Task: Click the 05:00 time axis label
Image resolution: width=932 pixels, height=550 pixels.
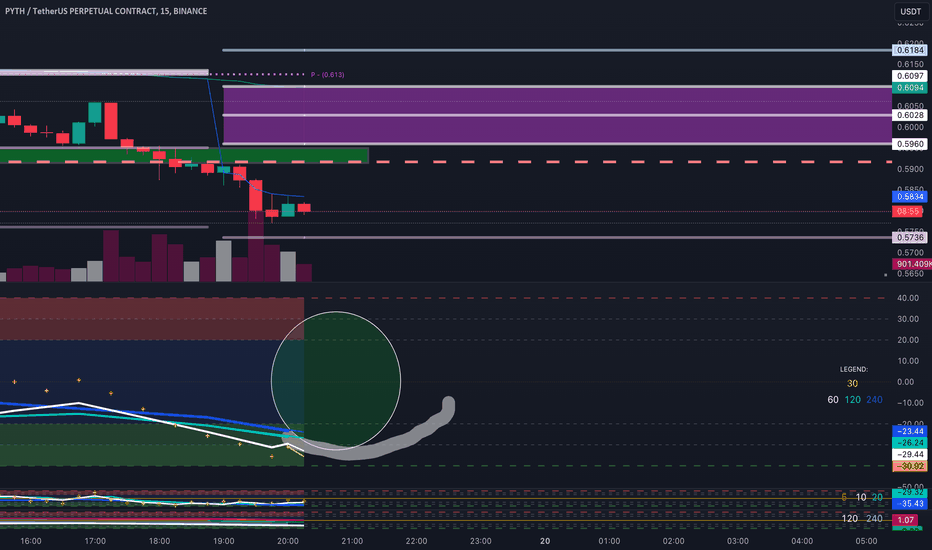Action: [866, 541]
